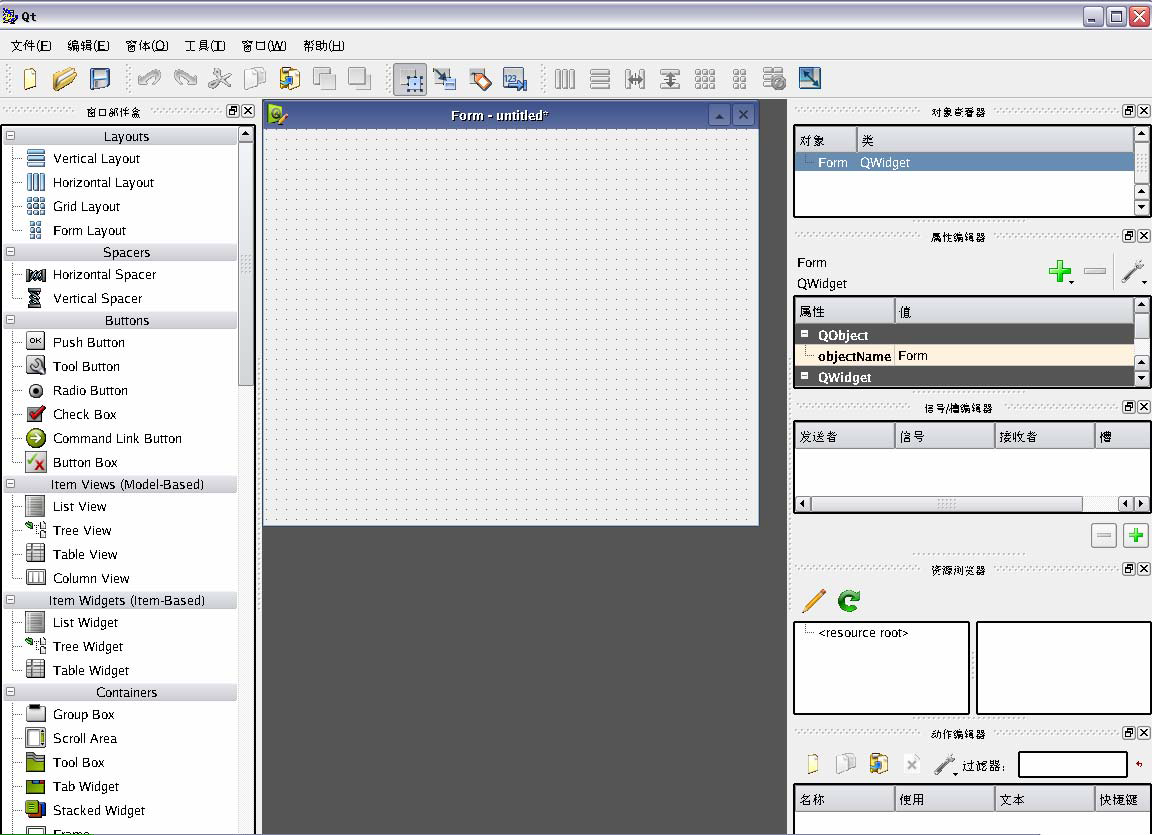Screen dimensions: 1152x835
Task: Click the Adjust Size toolbar icon
Action: point(809,79)
